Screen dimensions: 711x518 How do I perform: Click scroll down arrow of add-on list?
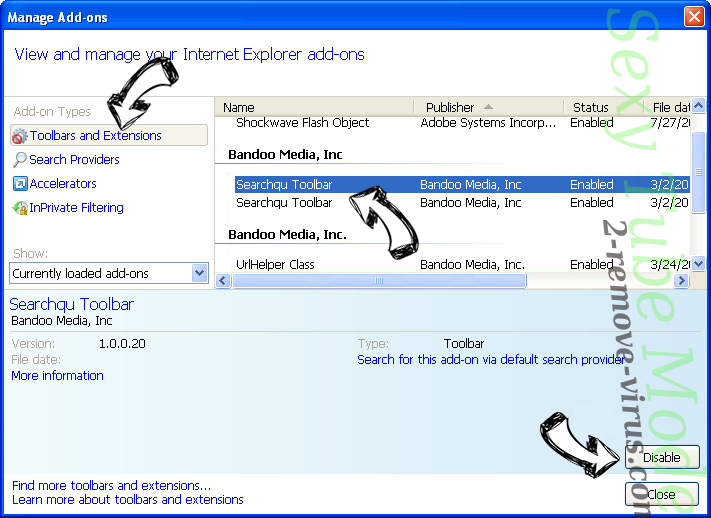click(698, 263)
